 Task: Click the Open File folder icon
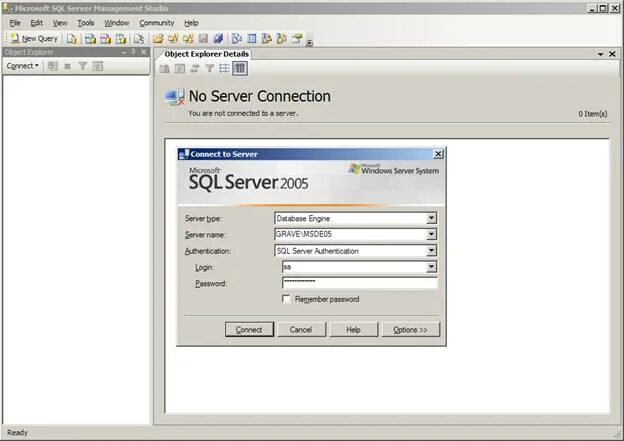[x=158, y=39]
